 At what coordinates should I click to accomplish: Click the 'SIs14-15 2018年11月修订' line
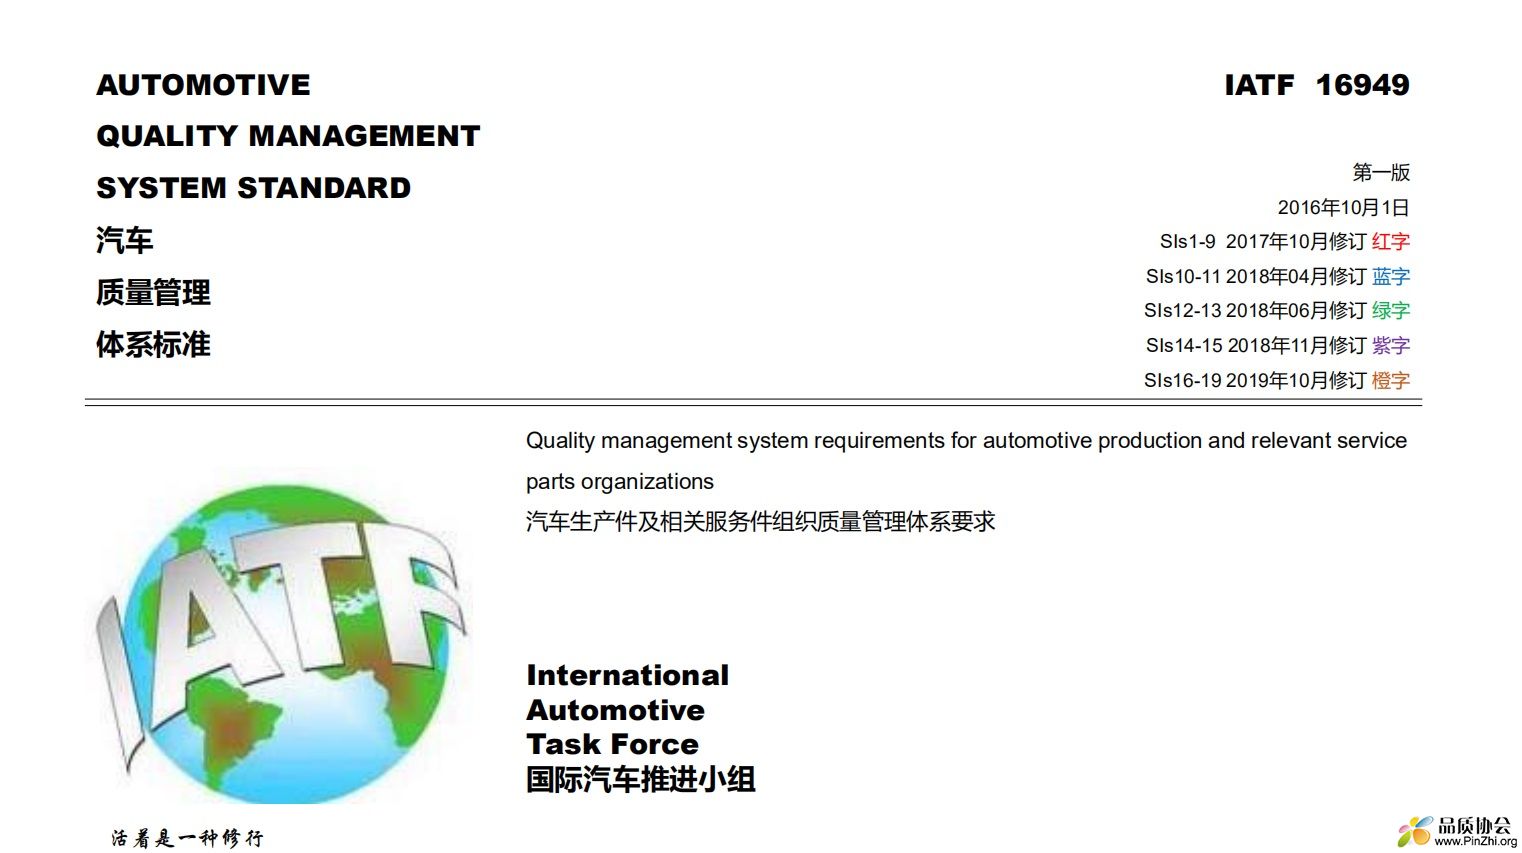point(1256,346)
